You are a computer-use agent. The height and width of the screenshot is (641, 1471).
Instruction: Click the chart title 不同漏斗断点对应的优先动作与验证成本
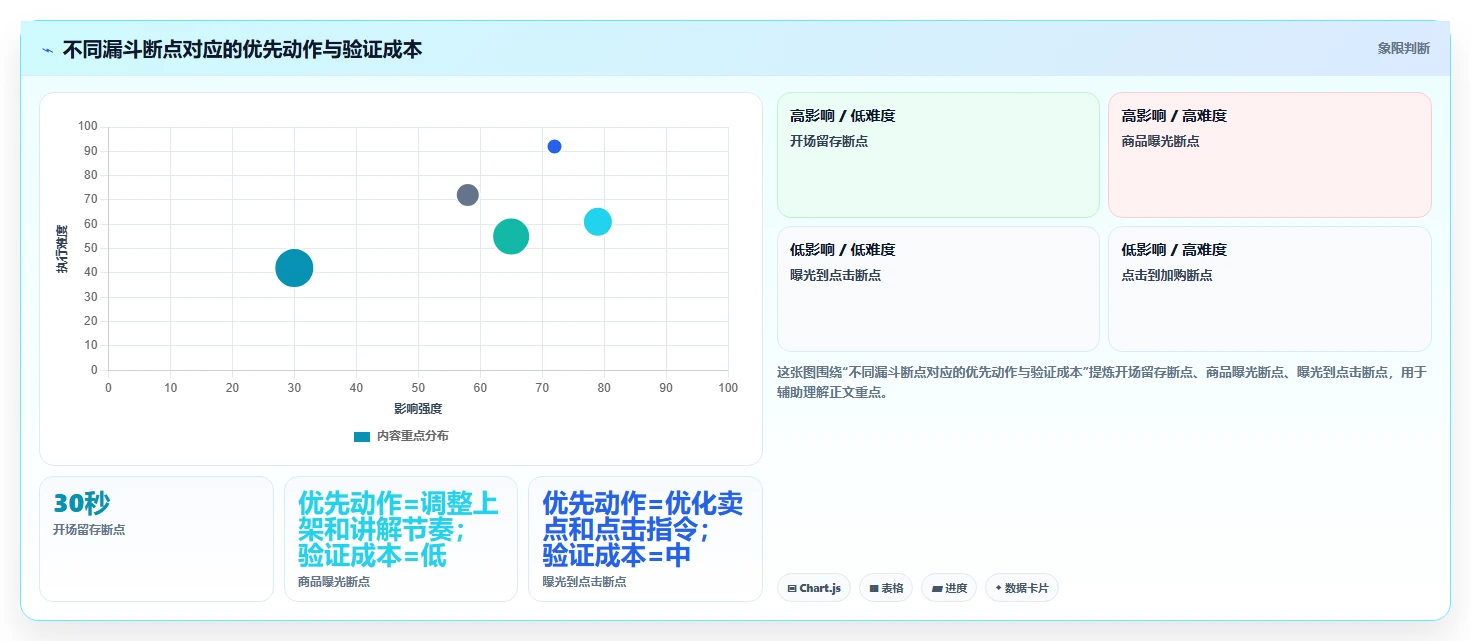(x=242, y=49)
